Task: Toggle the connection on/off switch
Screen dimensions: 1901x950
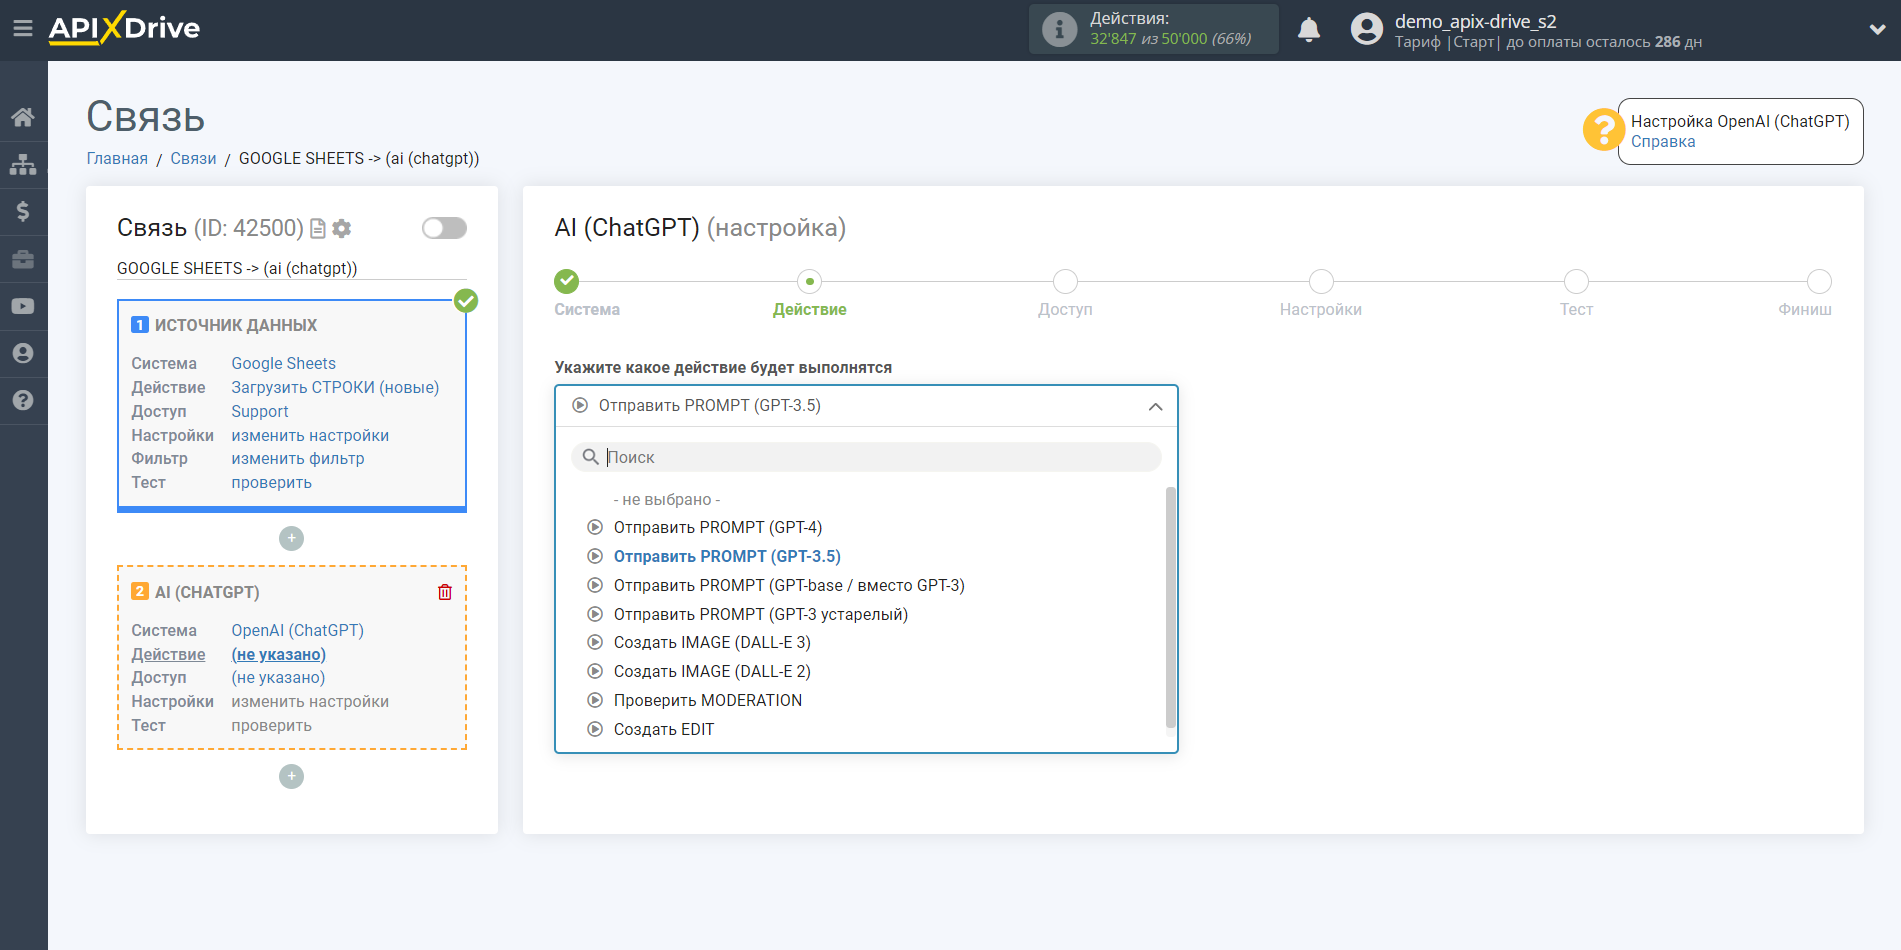Action: [444, 228]
